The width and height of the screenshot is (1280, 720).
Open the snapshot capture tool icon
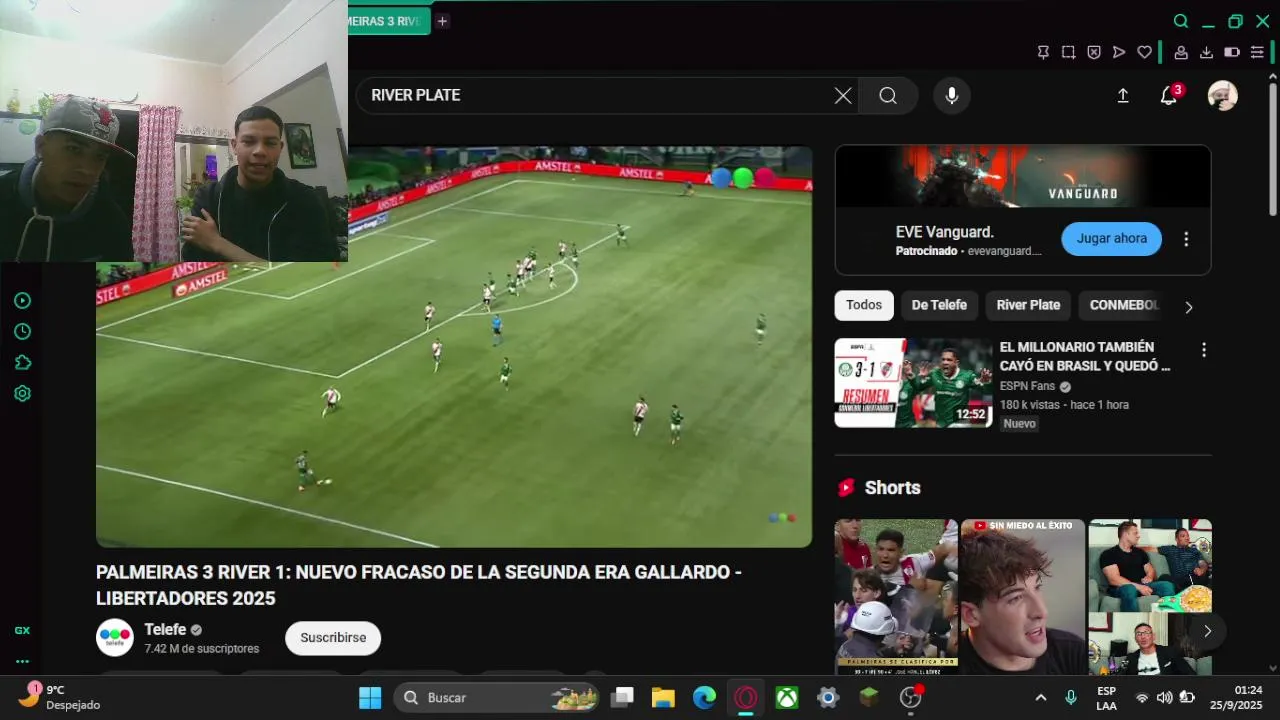[1068, 52]
